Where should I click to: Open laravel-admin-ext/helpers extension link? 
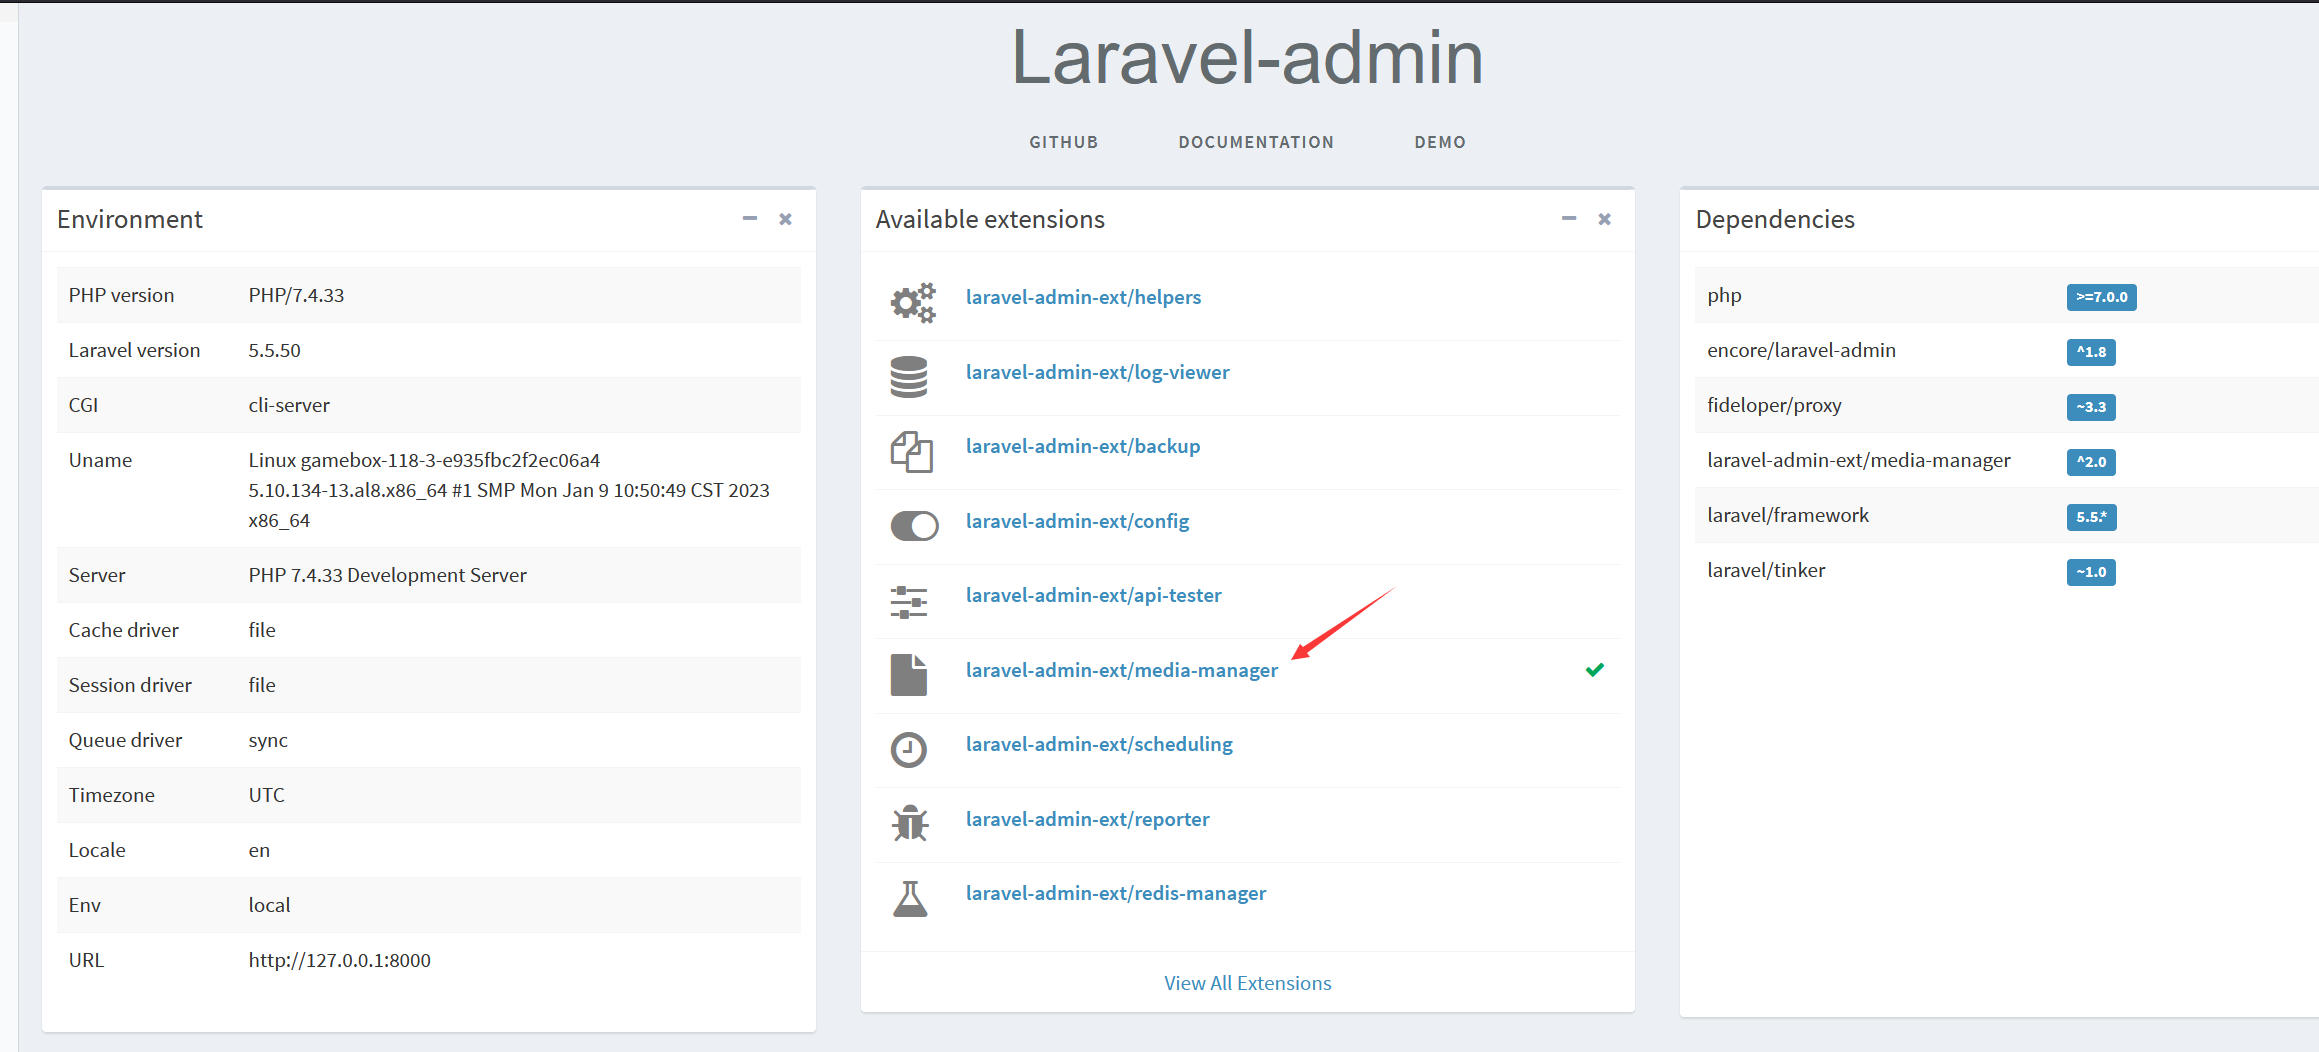pyautogui.click(x=1083, y=297)
